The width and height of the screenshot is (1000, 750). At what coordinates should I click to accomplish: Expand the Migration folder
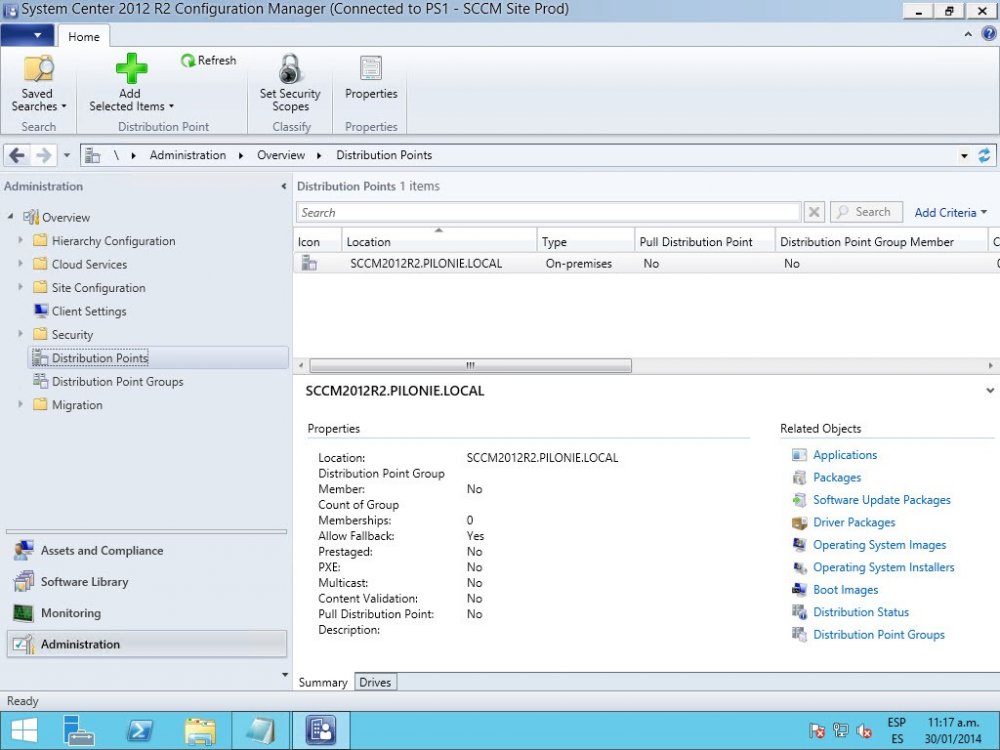coord(20,404)
